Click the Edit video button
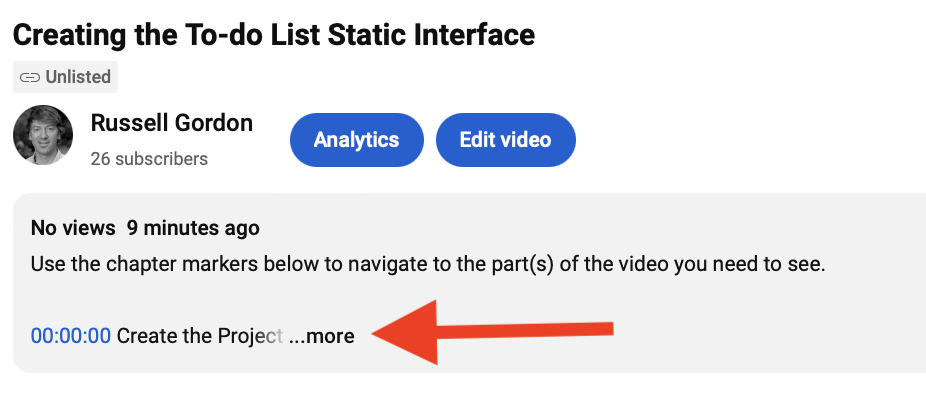Image resolution: width=926 pixels, height=394 pixels. point(506,140)
